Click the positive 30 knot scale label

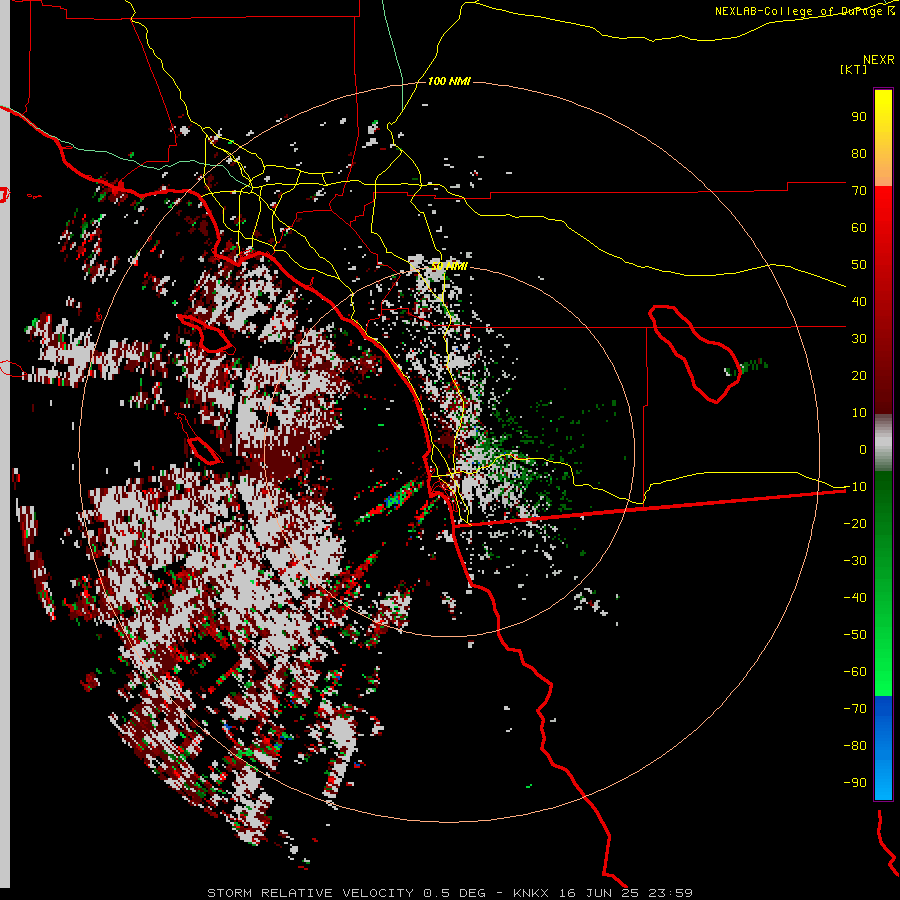click(x=859, y=339)
